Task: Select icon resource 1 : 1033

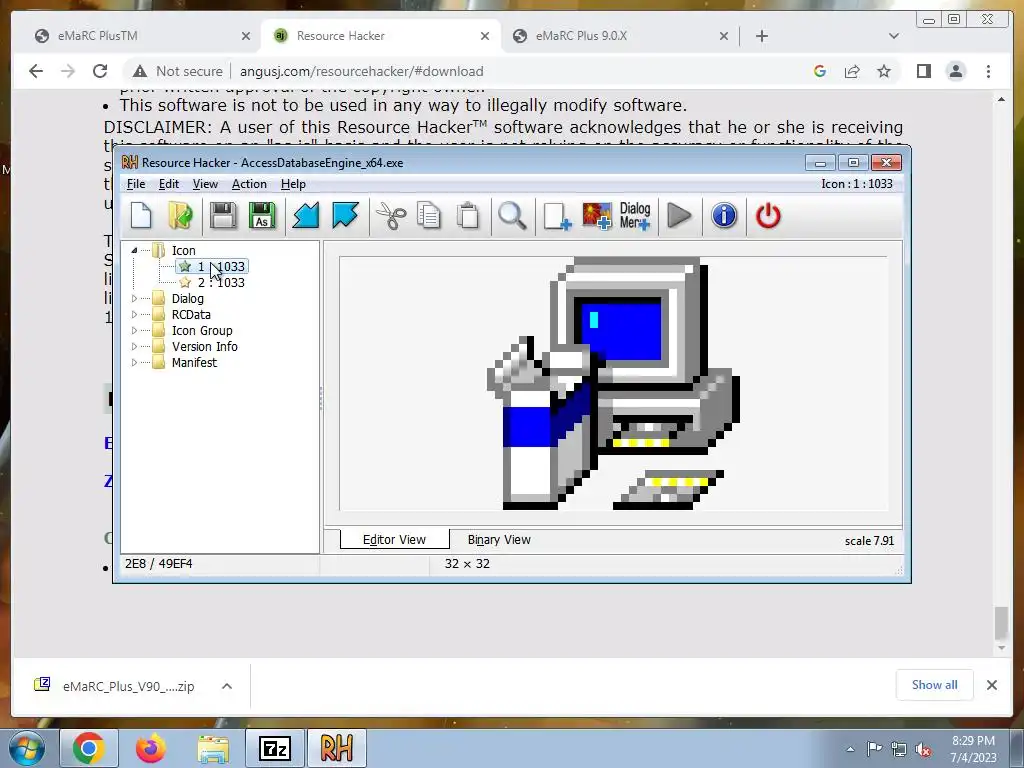Action: pyautogui.click(x=212, y=266)
